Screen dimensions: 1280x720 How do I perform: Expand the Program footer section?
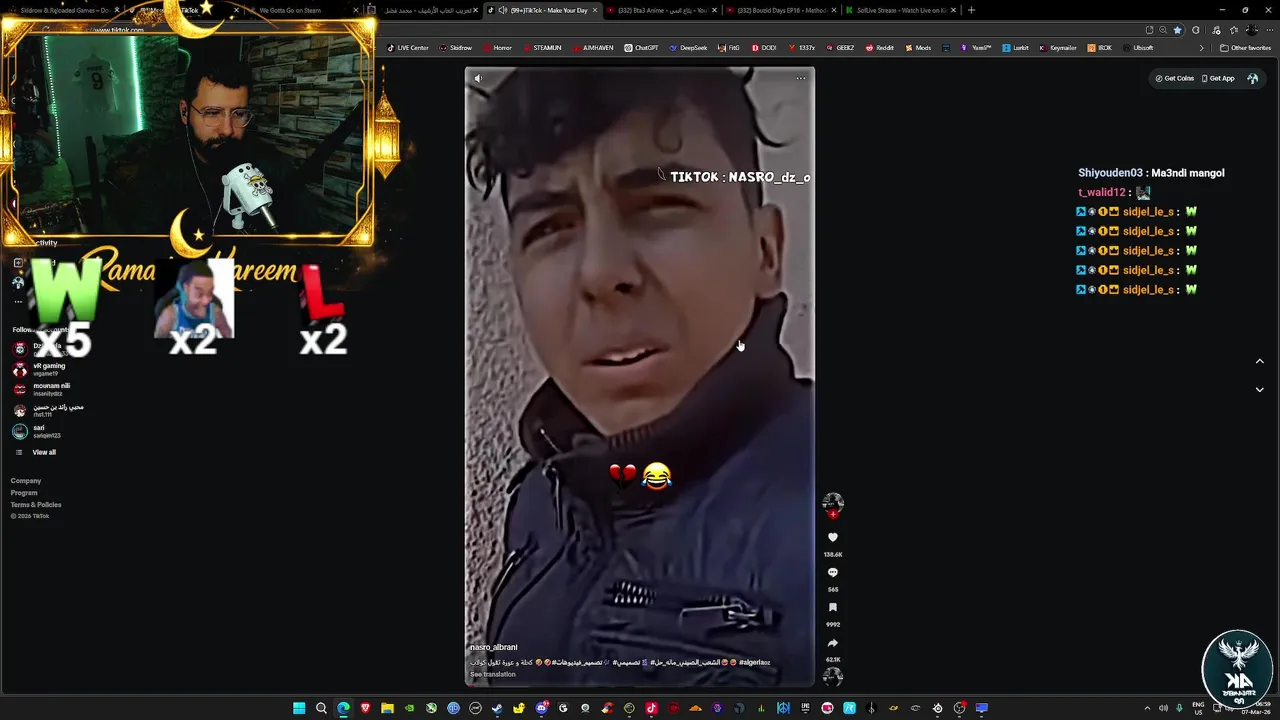[x=24, y=493]
